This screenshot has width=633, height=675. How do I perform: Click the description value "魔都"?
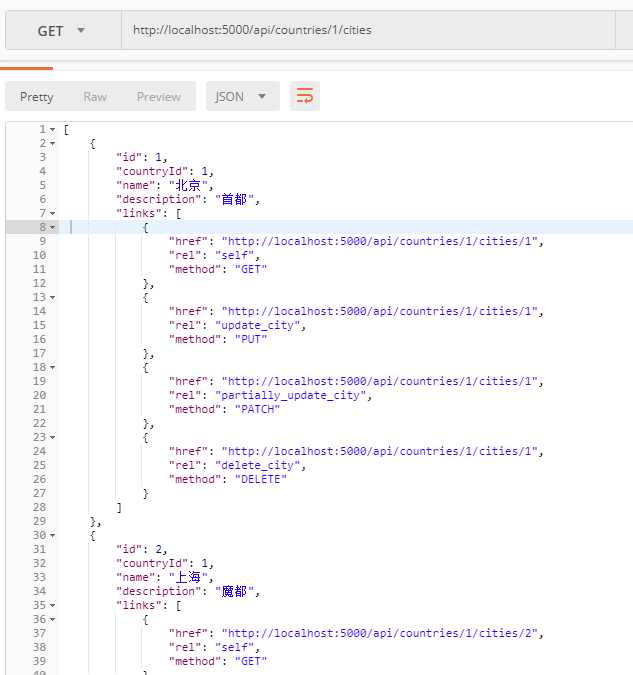click(x=234, y=591)
